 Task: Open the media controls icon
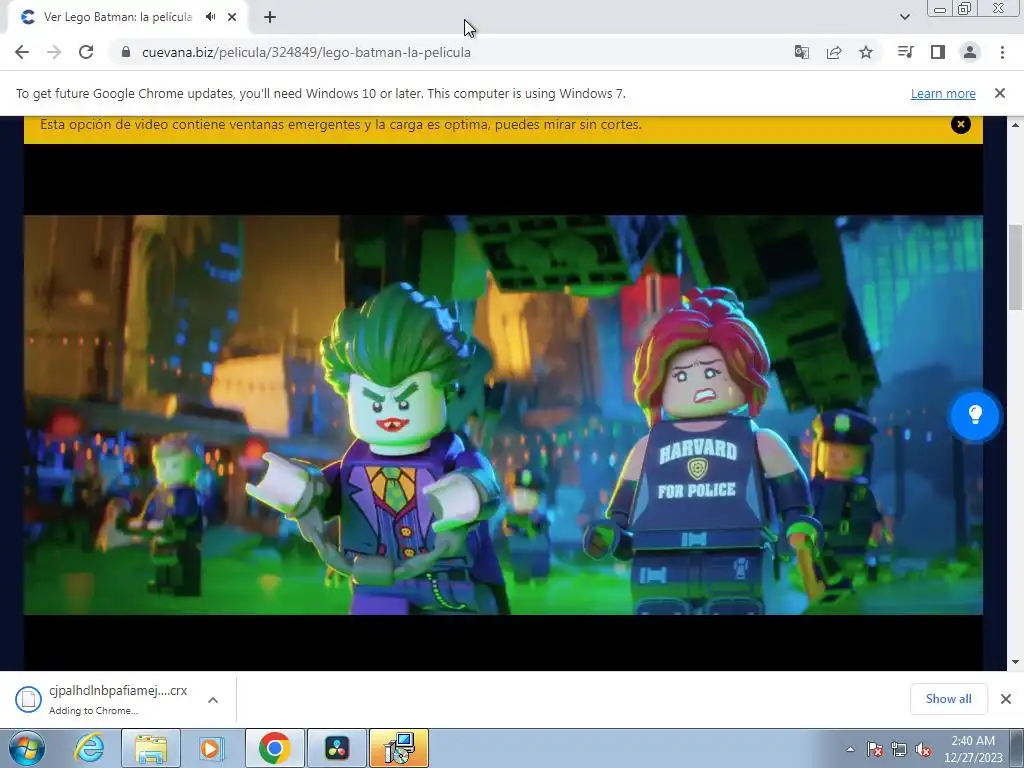(x=905, y=52)
